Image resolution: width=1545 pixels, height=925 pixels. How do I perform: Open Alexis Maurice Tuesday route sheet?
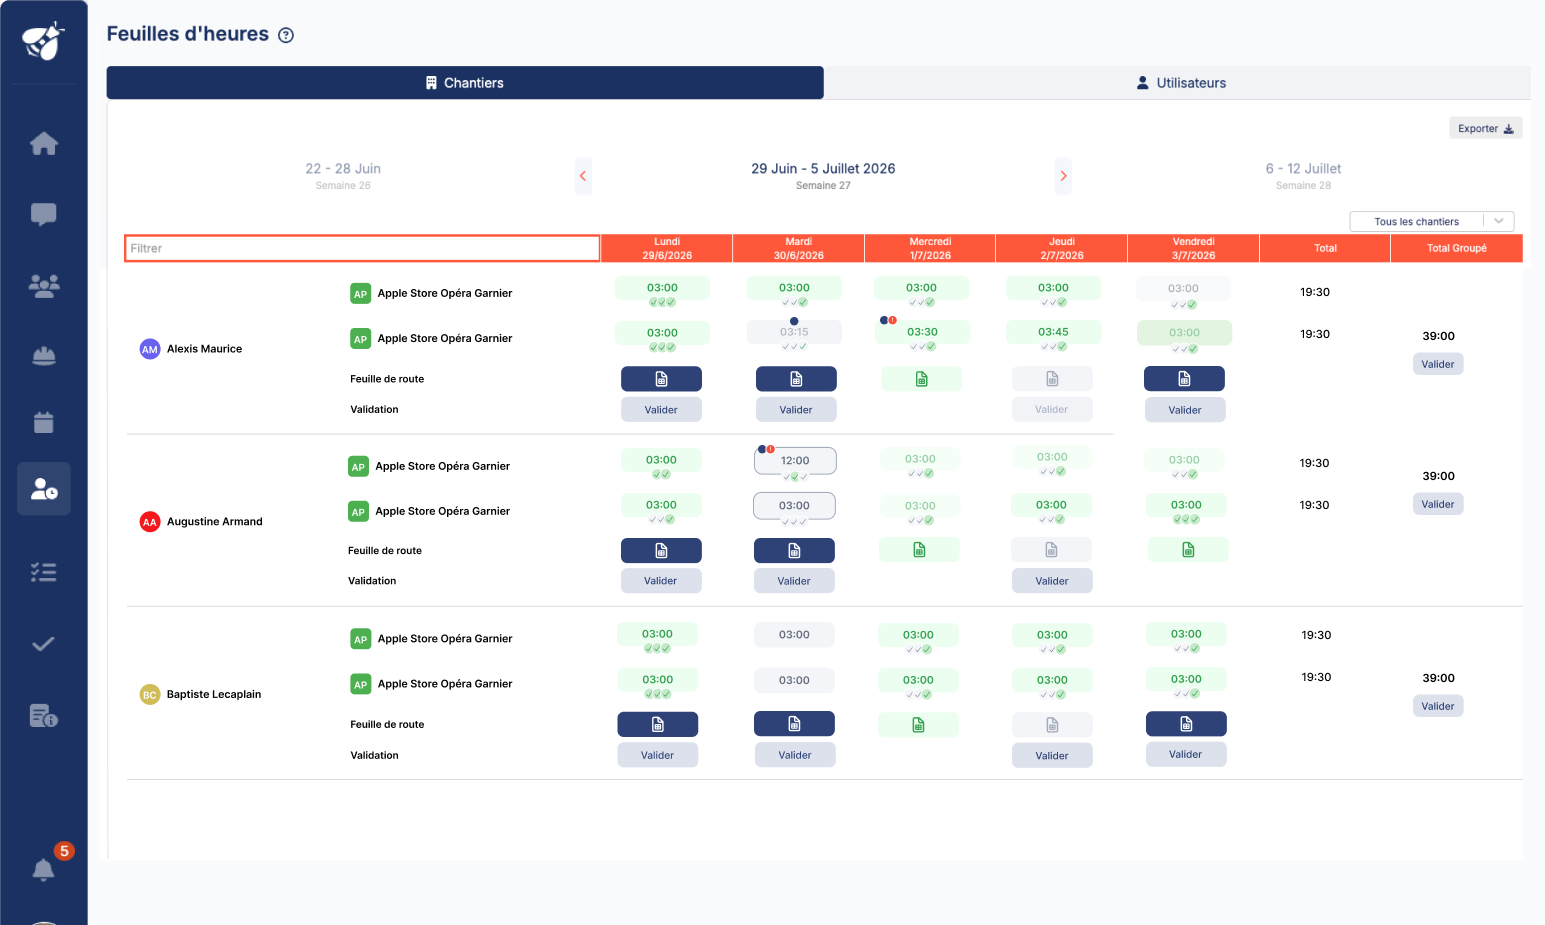point(796,379)
